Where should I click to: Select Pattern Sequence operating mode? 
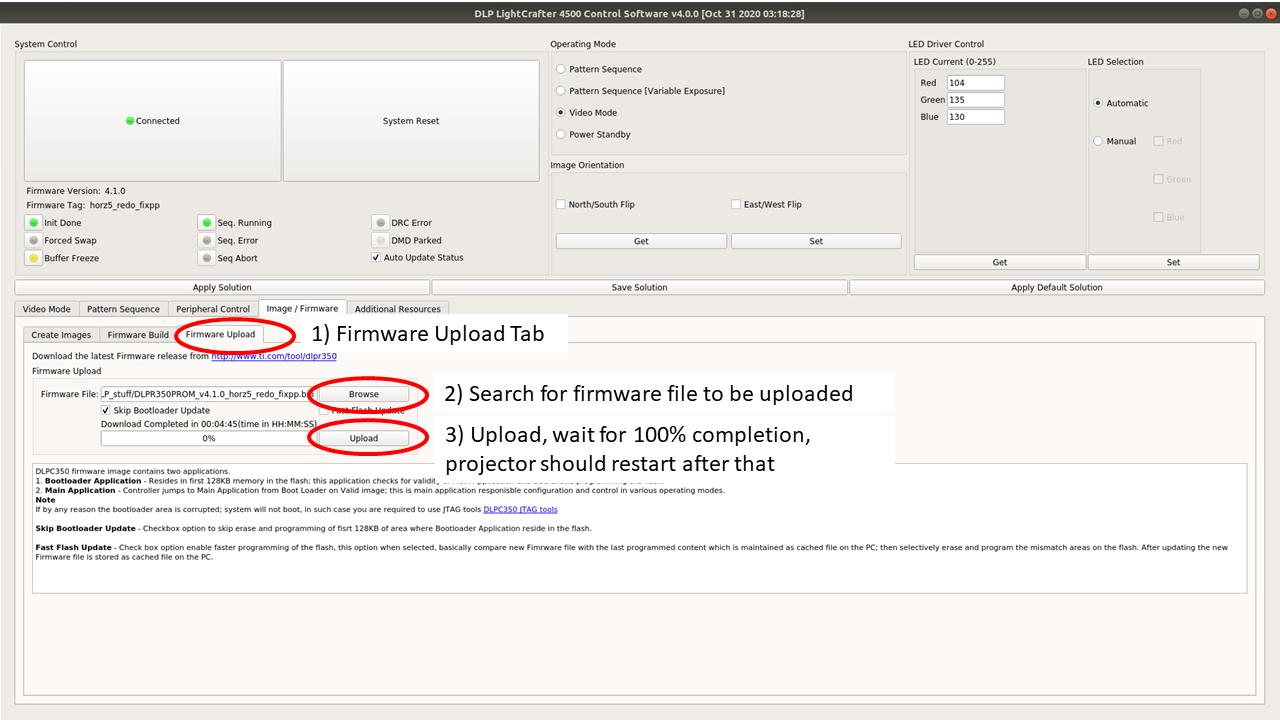coord(561,69)
